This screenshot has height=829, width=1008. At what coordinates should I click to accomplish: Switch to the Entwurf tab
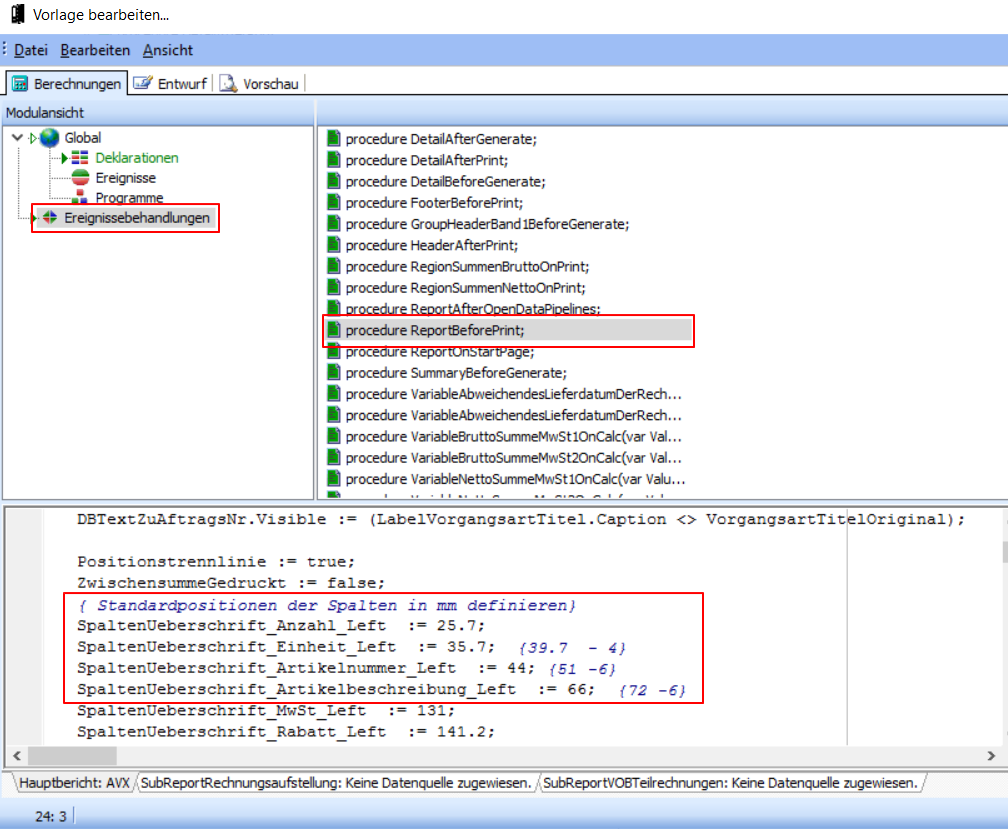(x=170, y=84)
